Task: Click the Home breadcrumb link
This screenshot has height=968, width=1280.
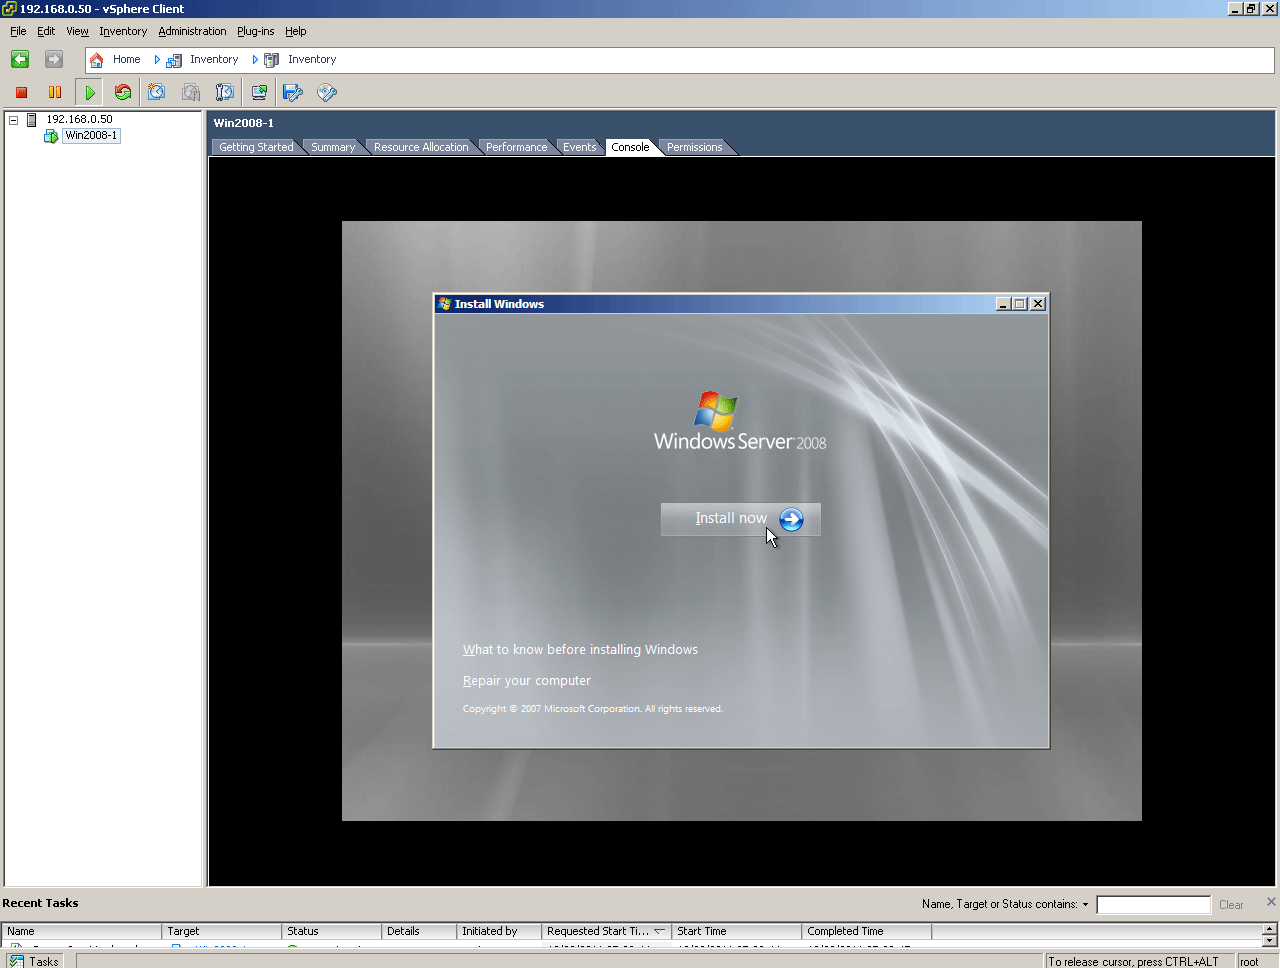Action: pos(126,60)
